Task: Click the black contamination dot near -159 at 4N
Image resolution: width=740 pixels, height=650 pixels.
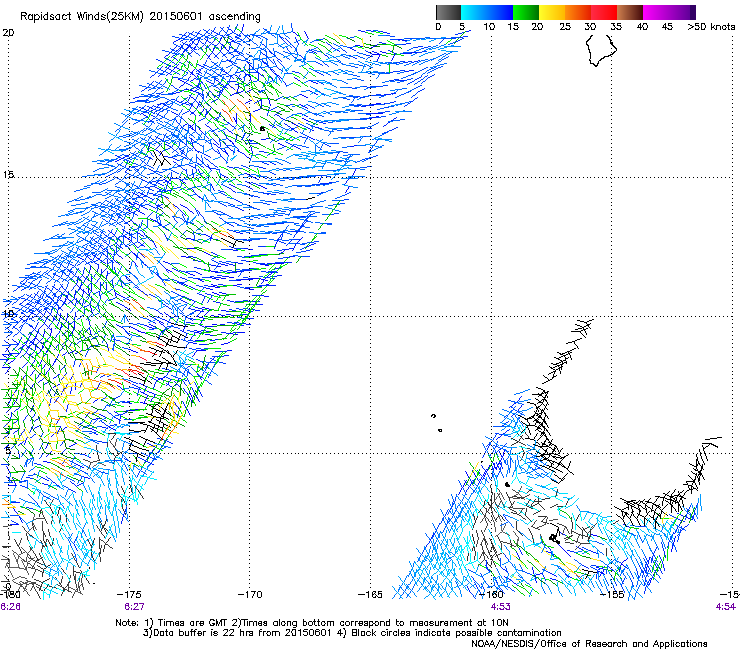Action: click(507, 484)
